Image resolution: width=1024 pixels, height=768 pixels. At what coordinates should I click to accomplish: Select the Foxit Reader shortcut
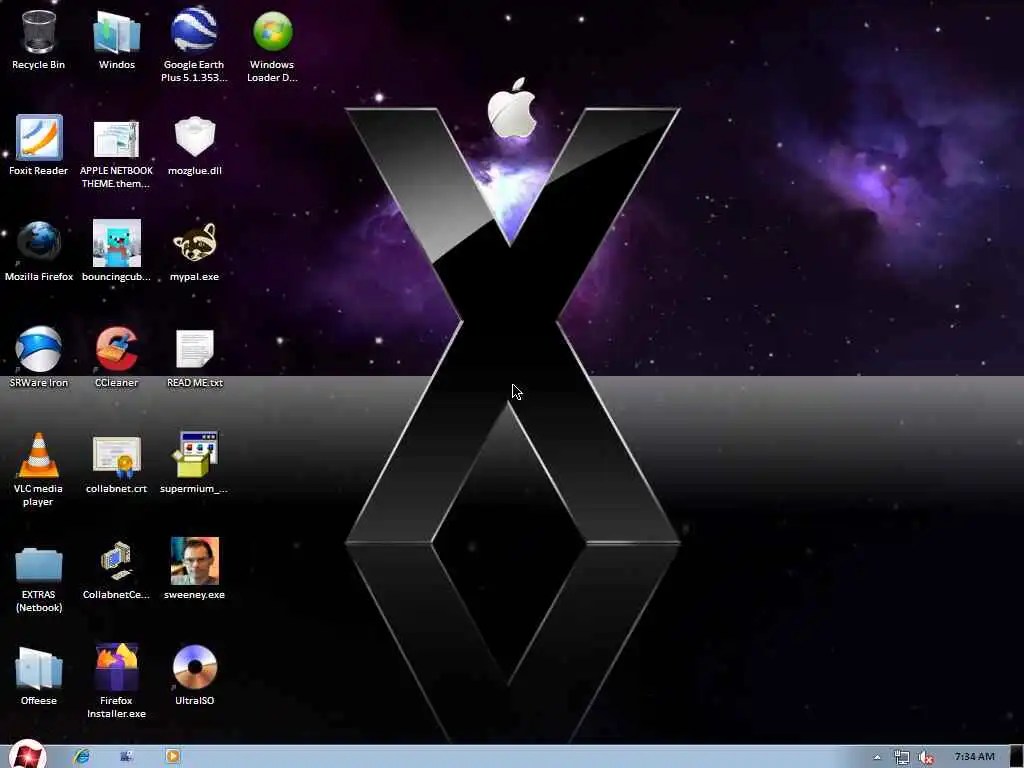coord(39,137)
